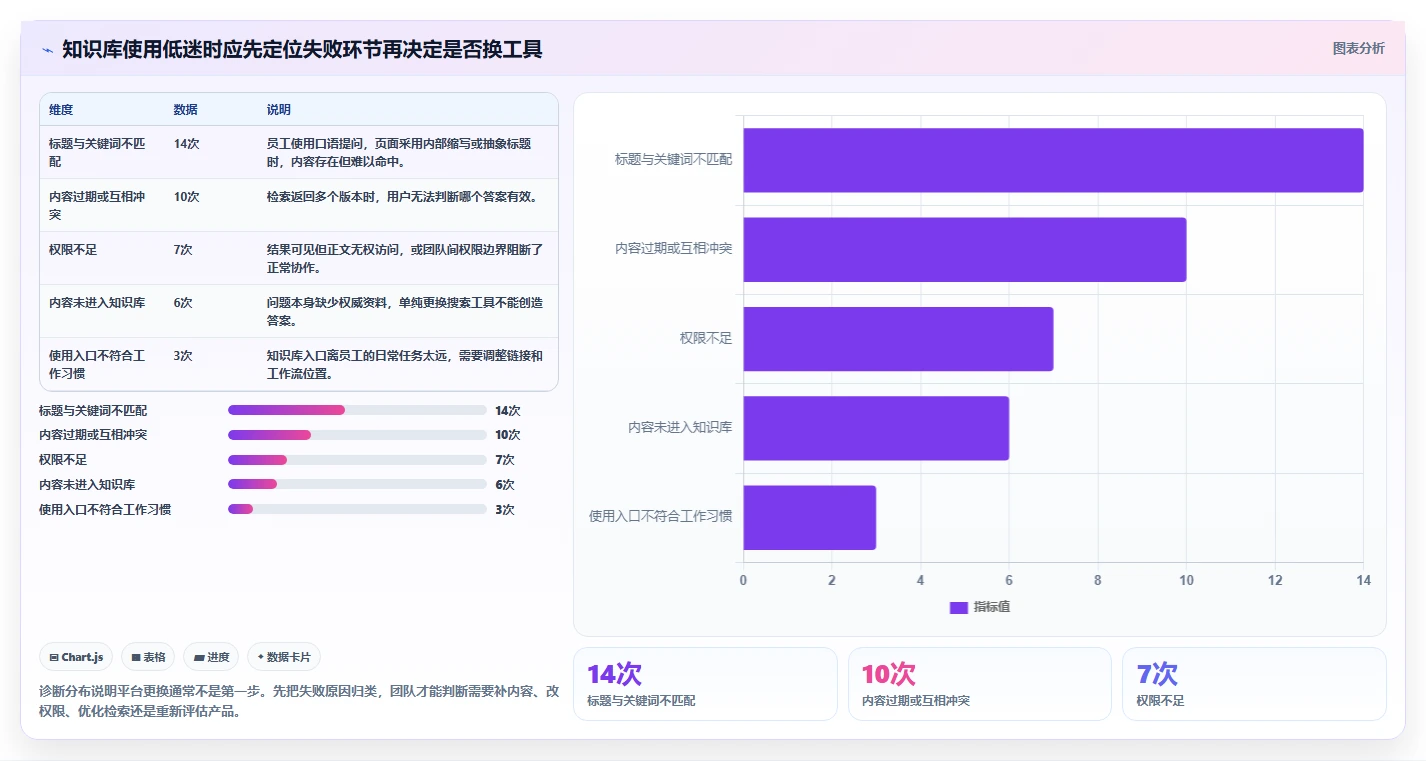
Task: Click the progress bar for 使用入口不符合工作习惯
Action: pos(357,509)
